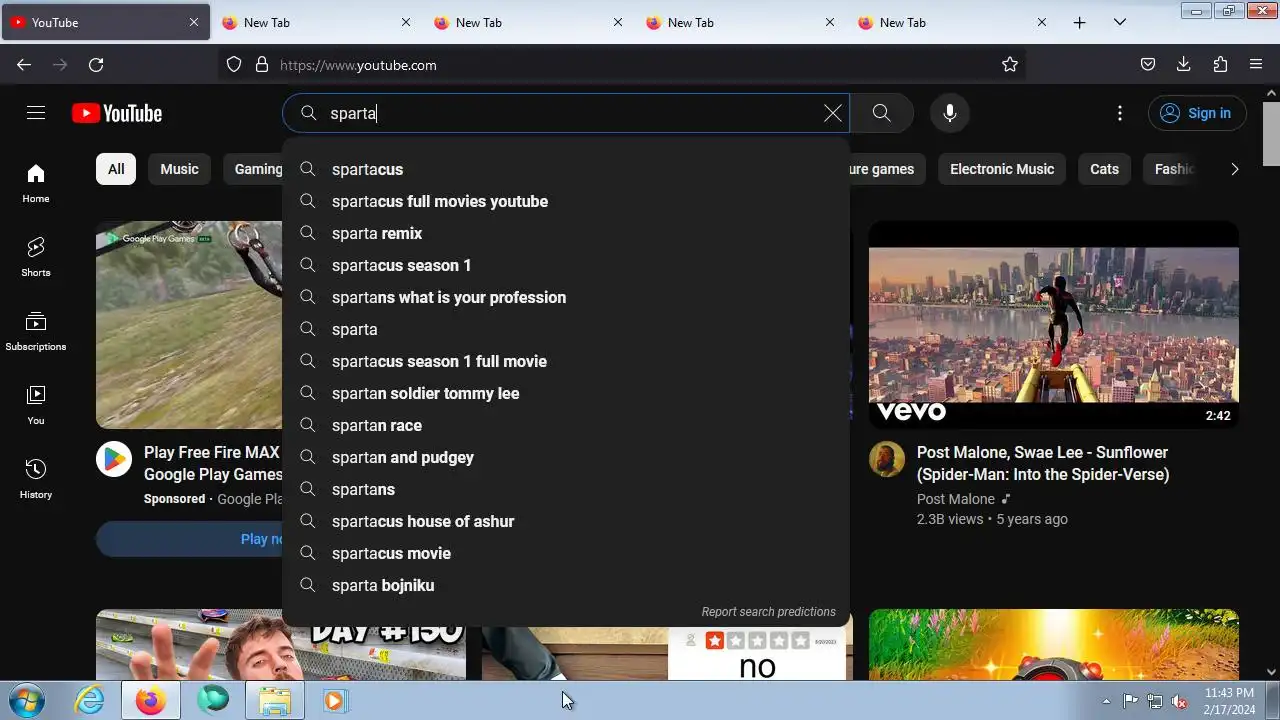Choose the 'spartacus' suggestion

click(x=566, y=169)
